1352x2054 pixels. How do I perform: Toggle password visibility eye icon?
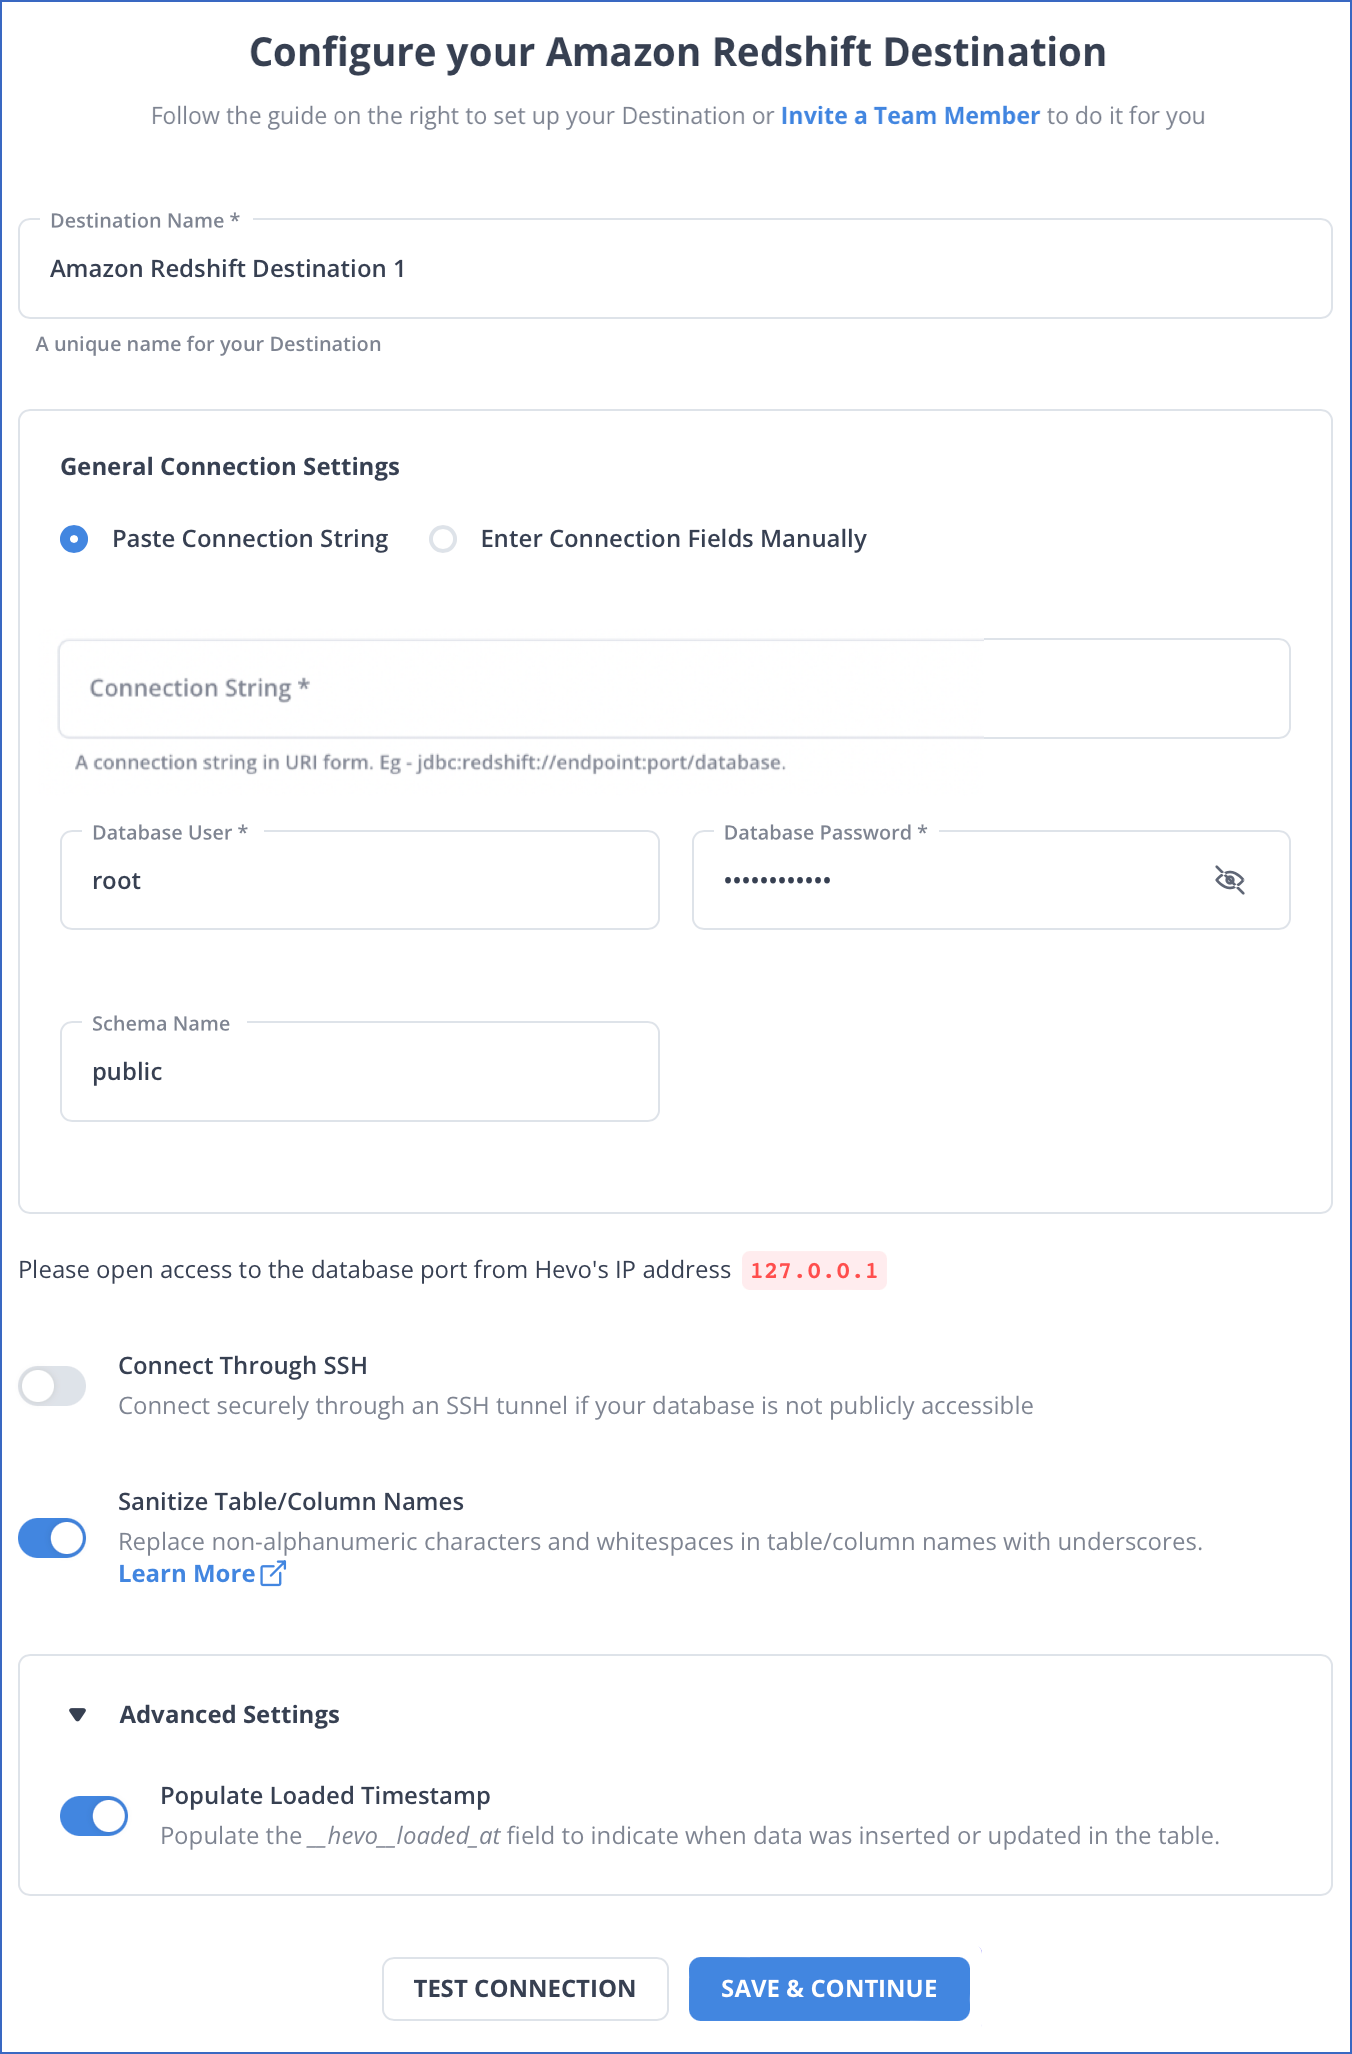click(x=1229, y=880)
